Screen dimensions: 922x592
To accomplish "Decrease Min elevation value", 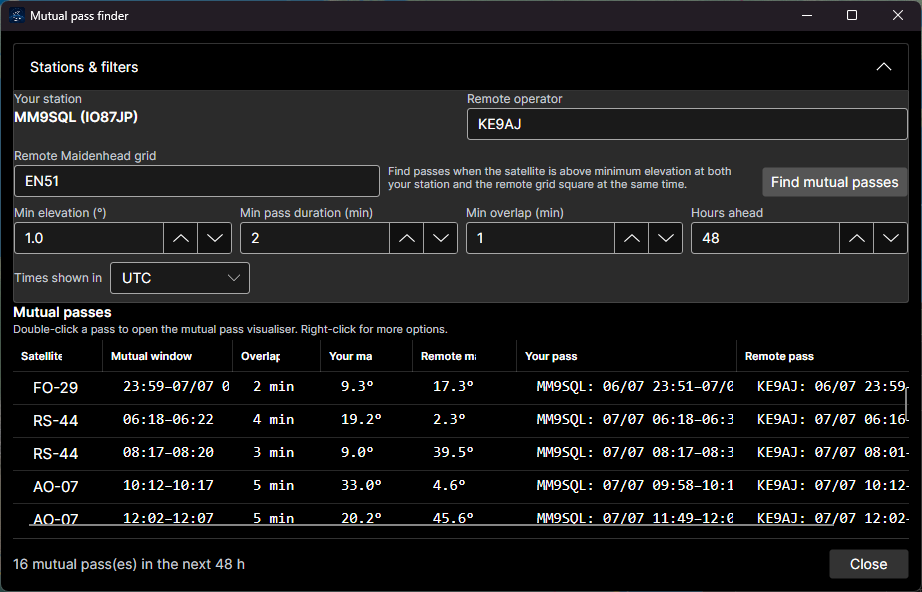I will coord(215,238).
